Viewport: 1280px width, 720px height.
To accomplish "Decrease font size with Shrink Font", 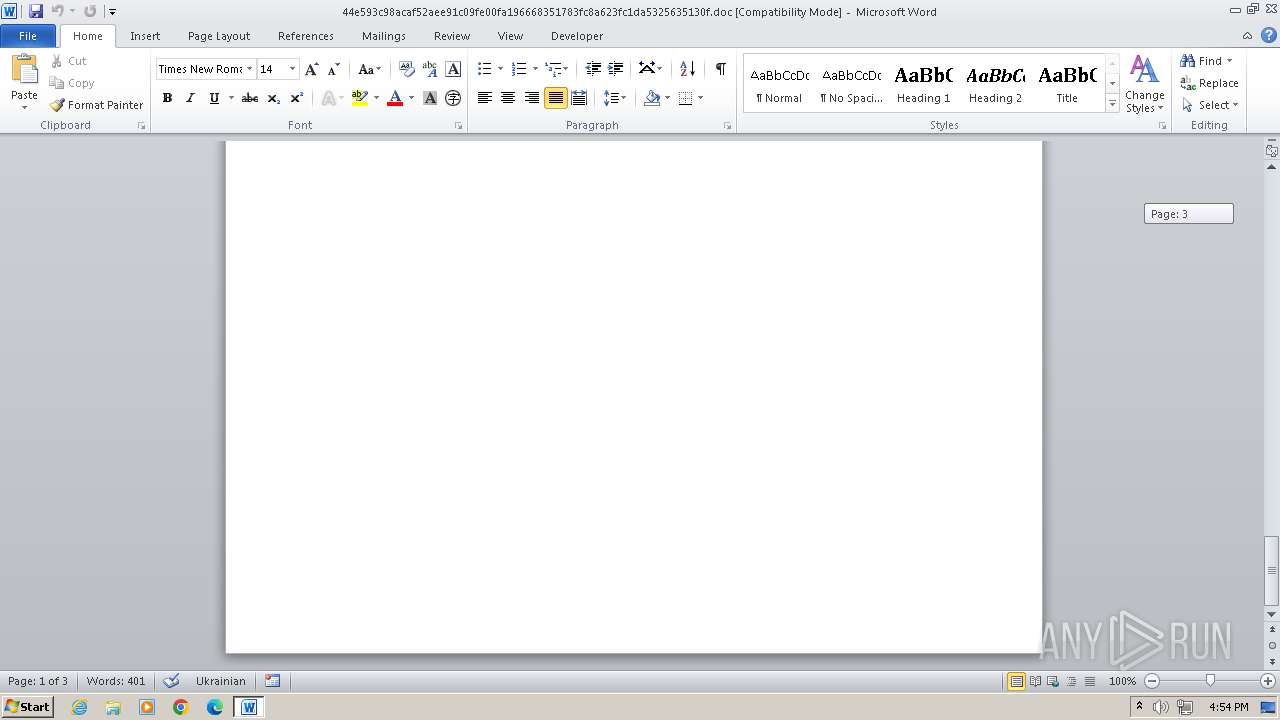I will pos(334,69).
